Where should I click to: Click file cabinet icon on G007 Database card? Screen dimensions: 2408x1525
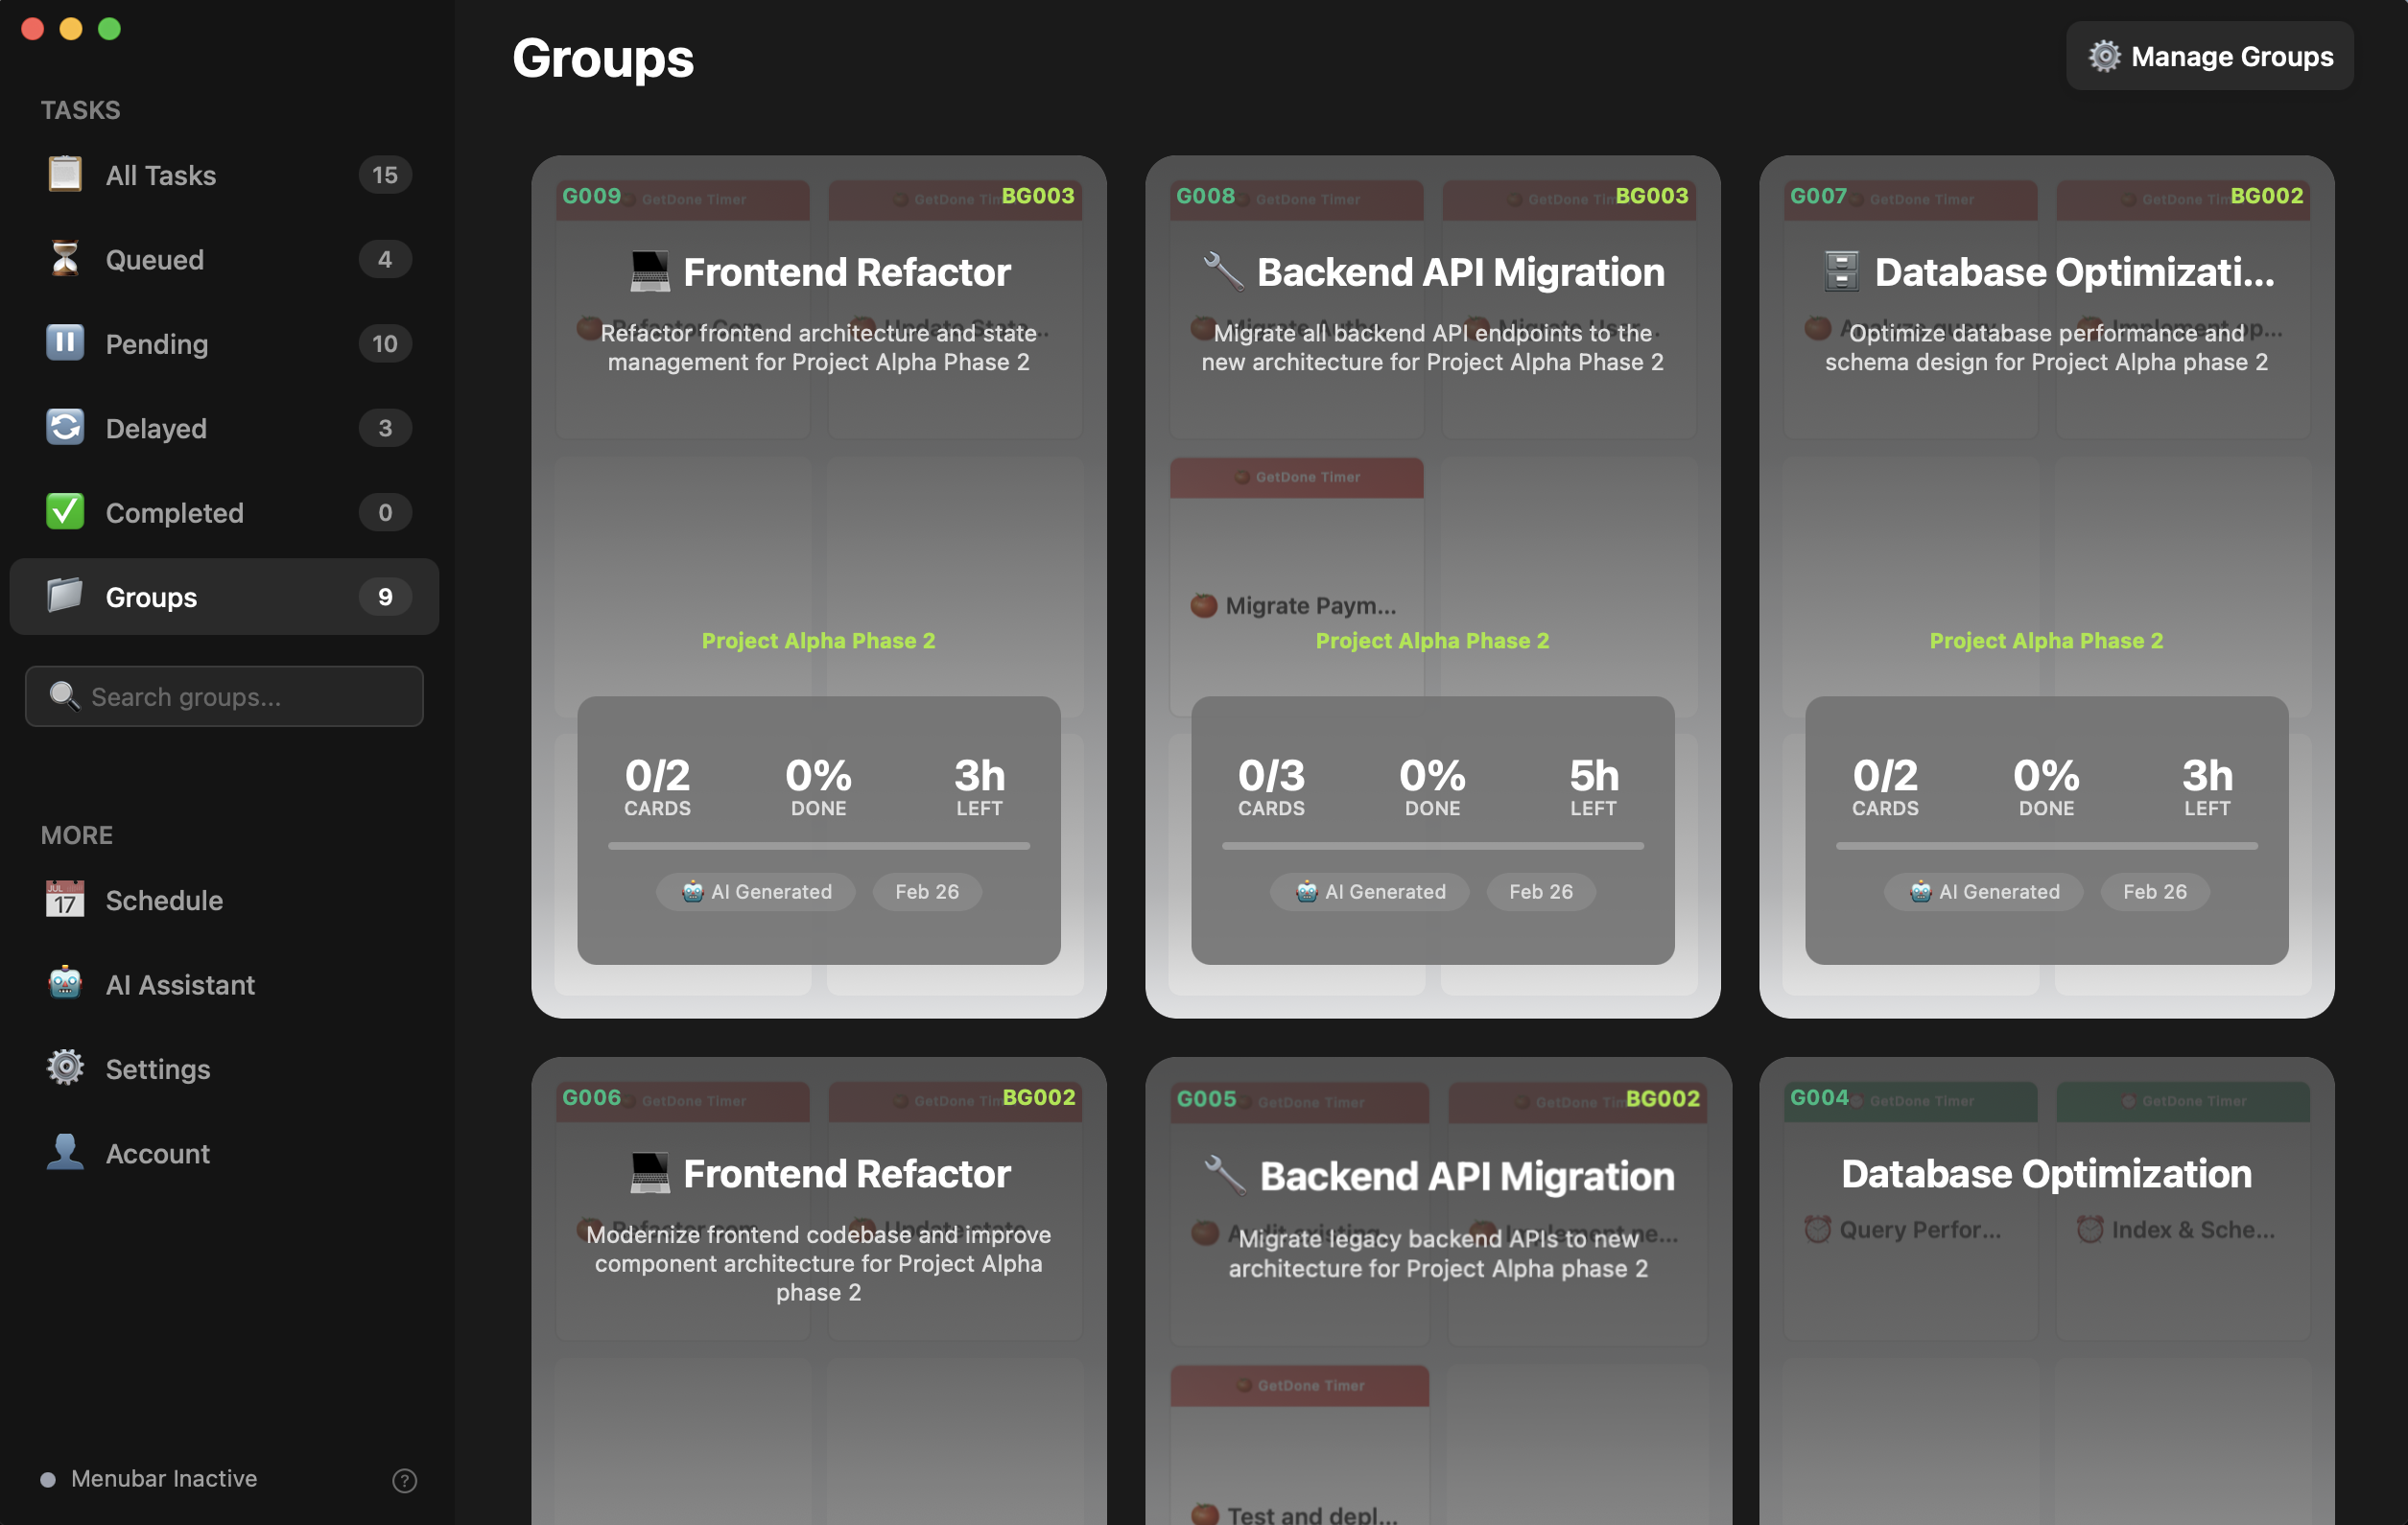coord(1841,272)
